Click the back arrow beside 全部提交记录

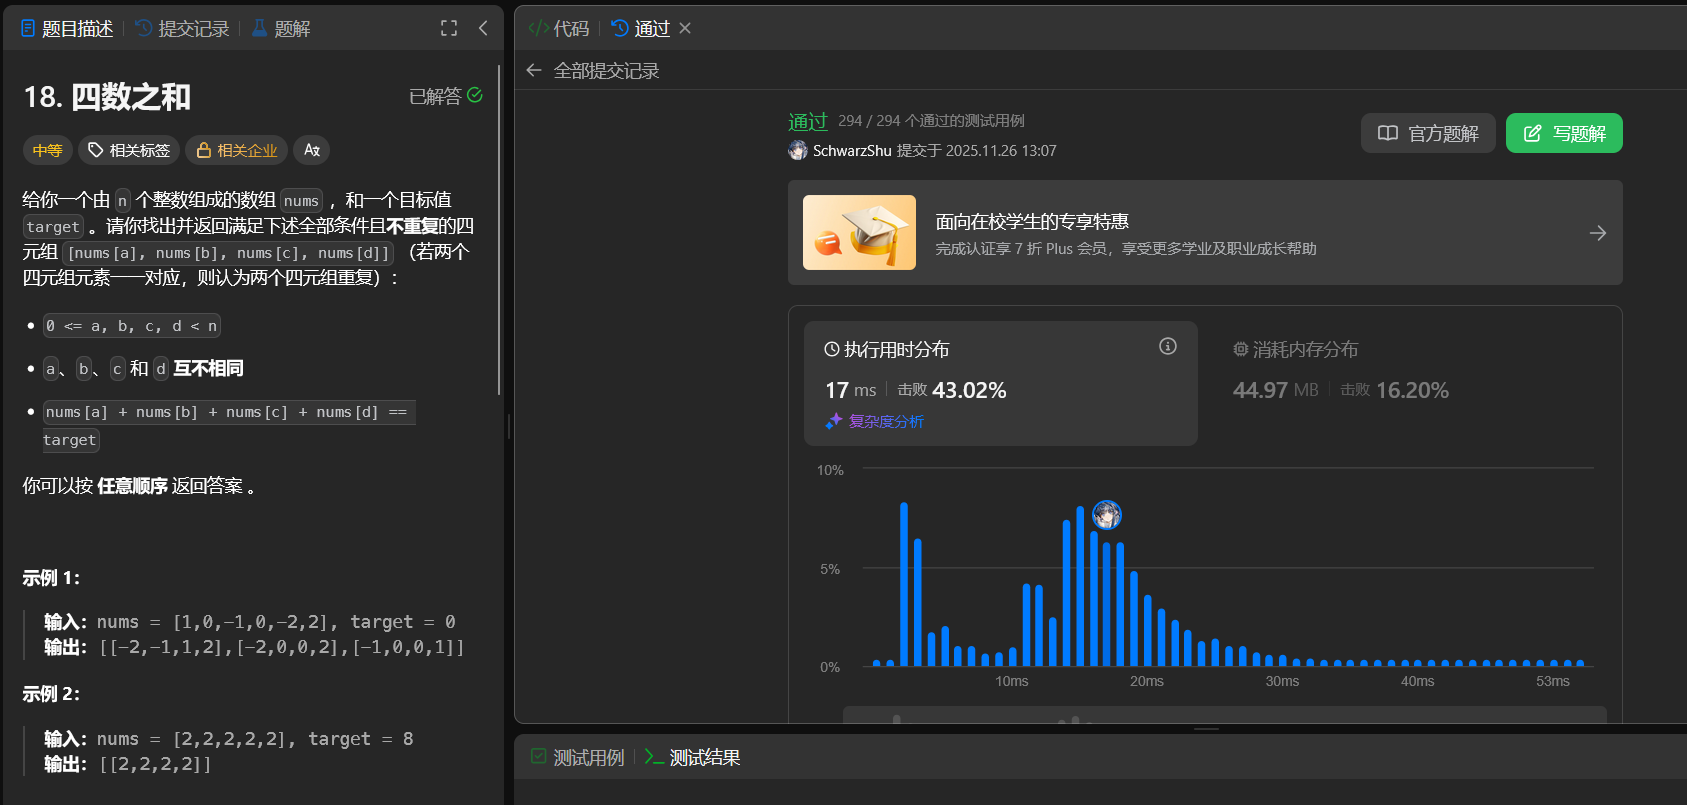click(x=534, y=70)
